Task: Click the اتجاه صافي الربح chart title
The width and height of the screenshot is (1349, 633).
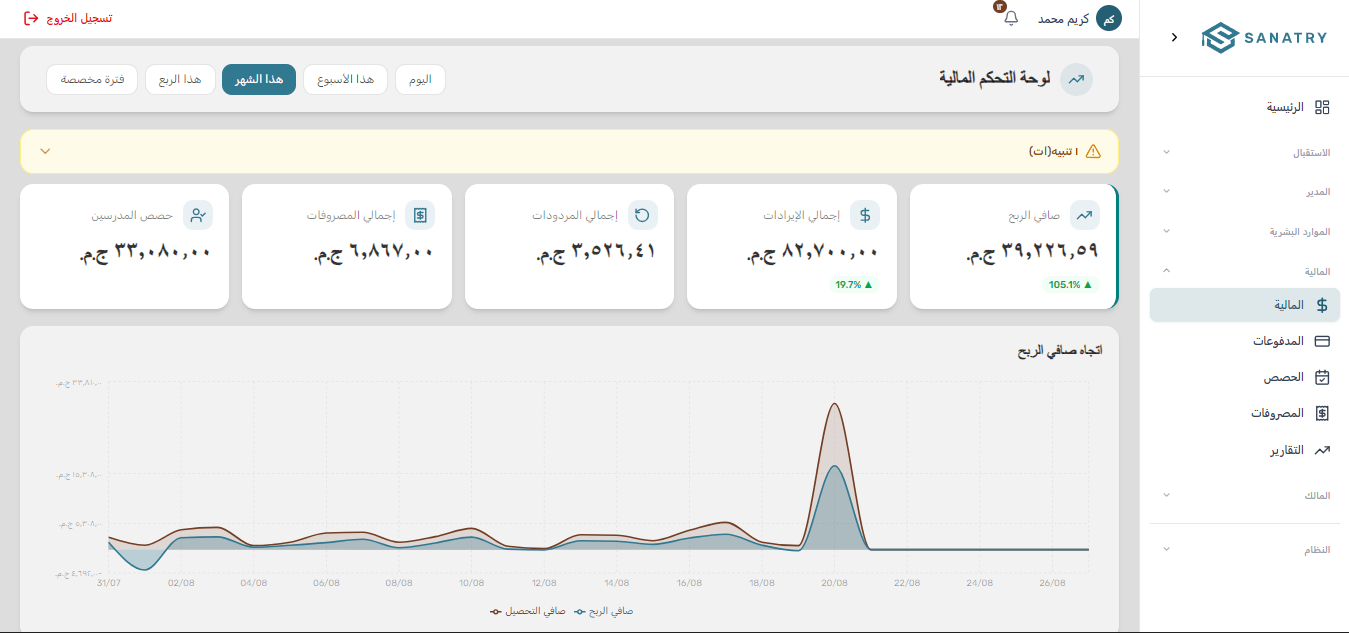Action: tap(1060, 351)
